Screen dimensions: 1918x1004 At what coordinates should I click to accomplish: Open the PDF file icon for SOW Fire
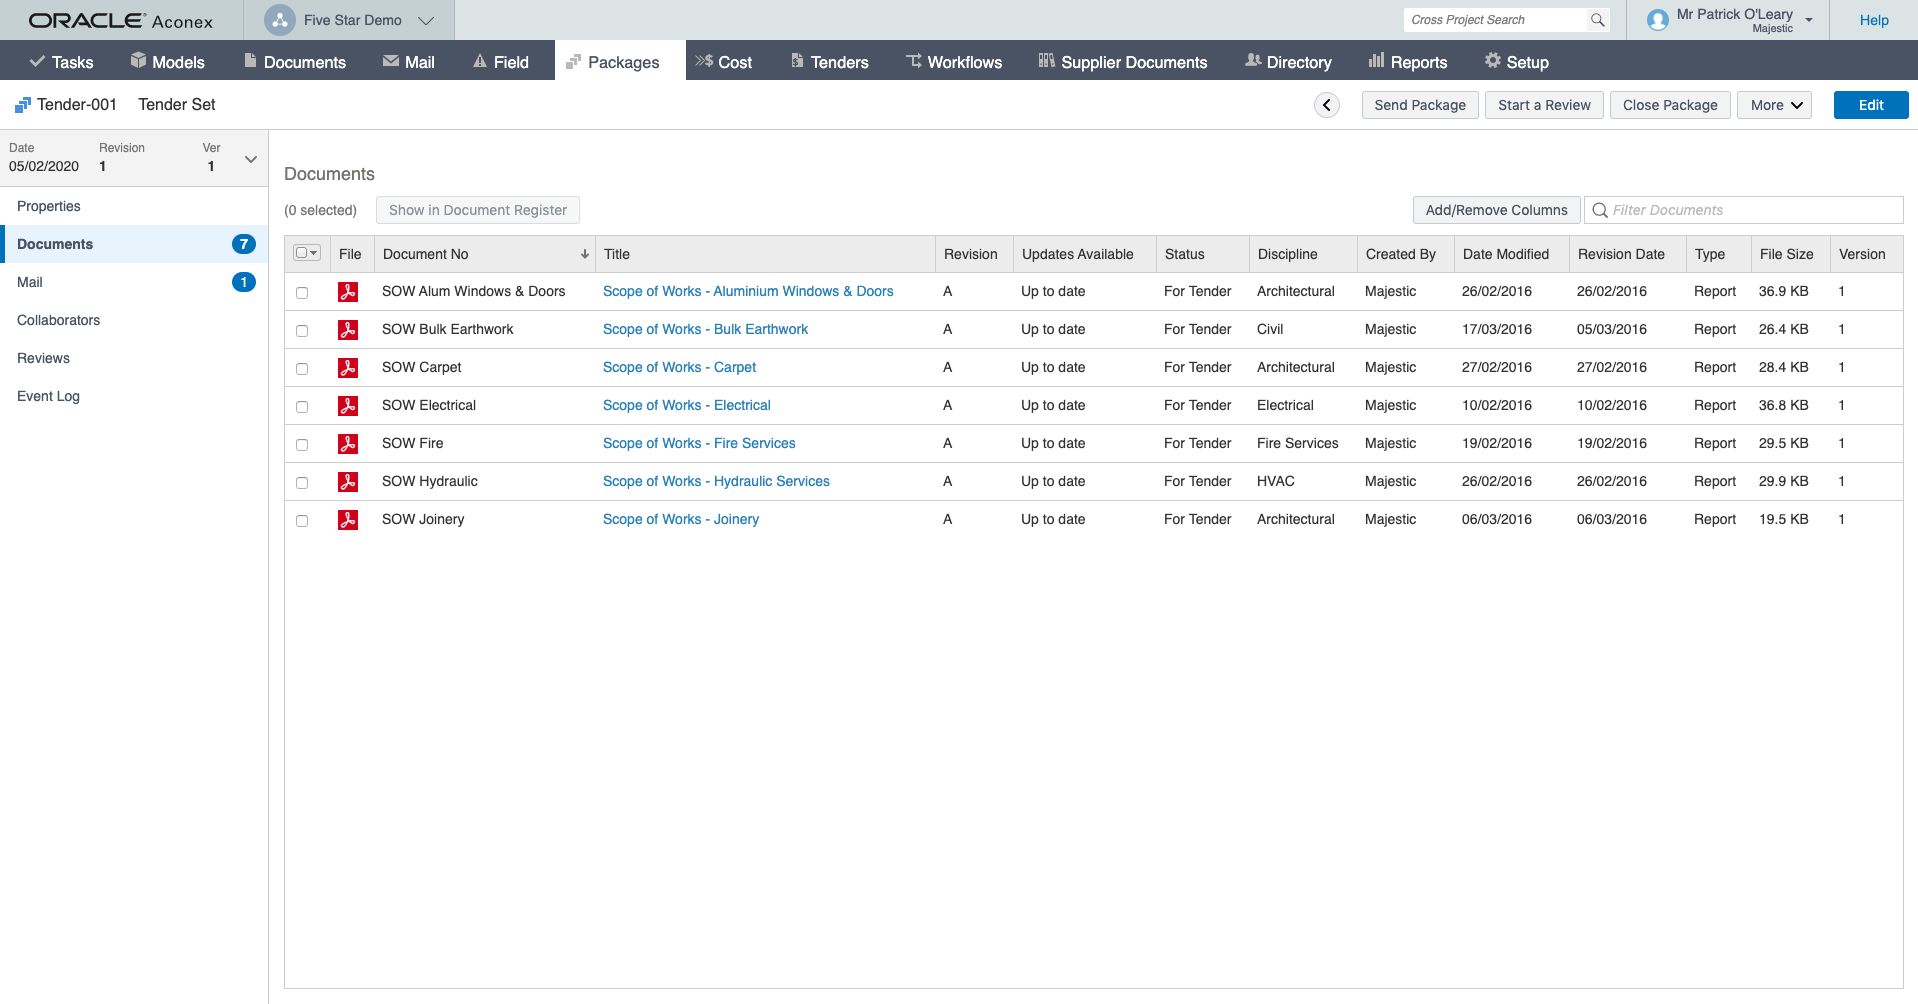coord(348,443)
